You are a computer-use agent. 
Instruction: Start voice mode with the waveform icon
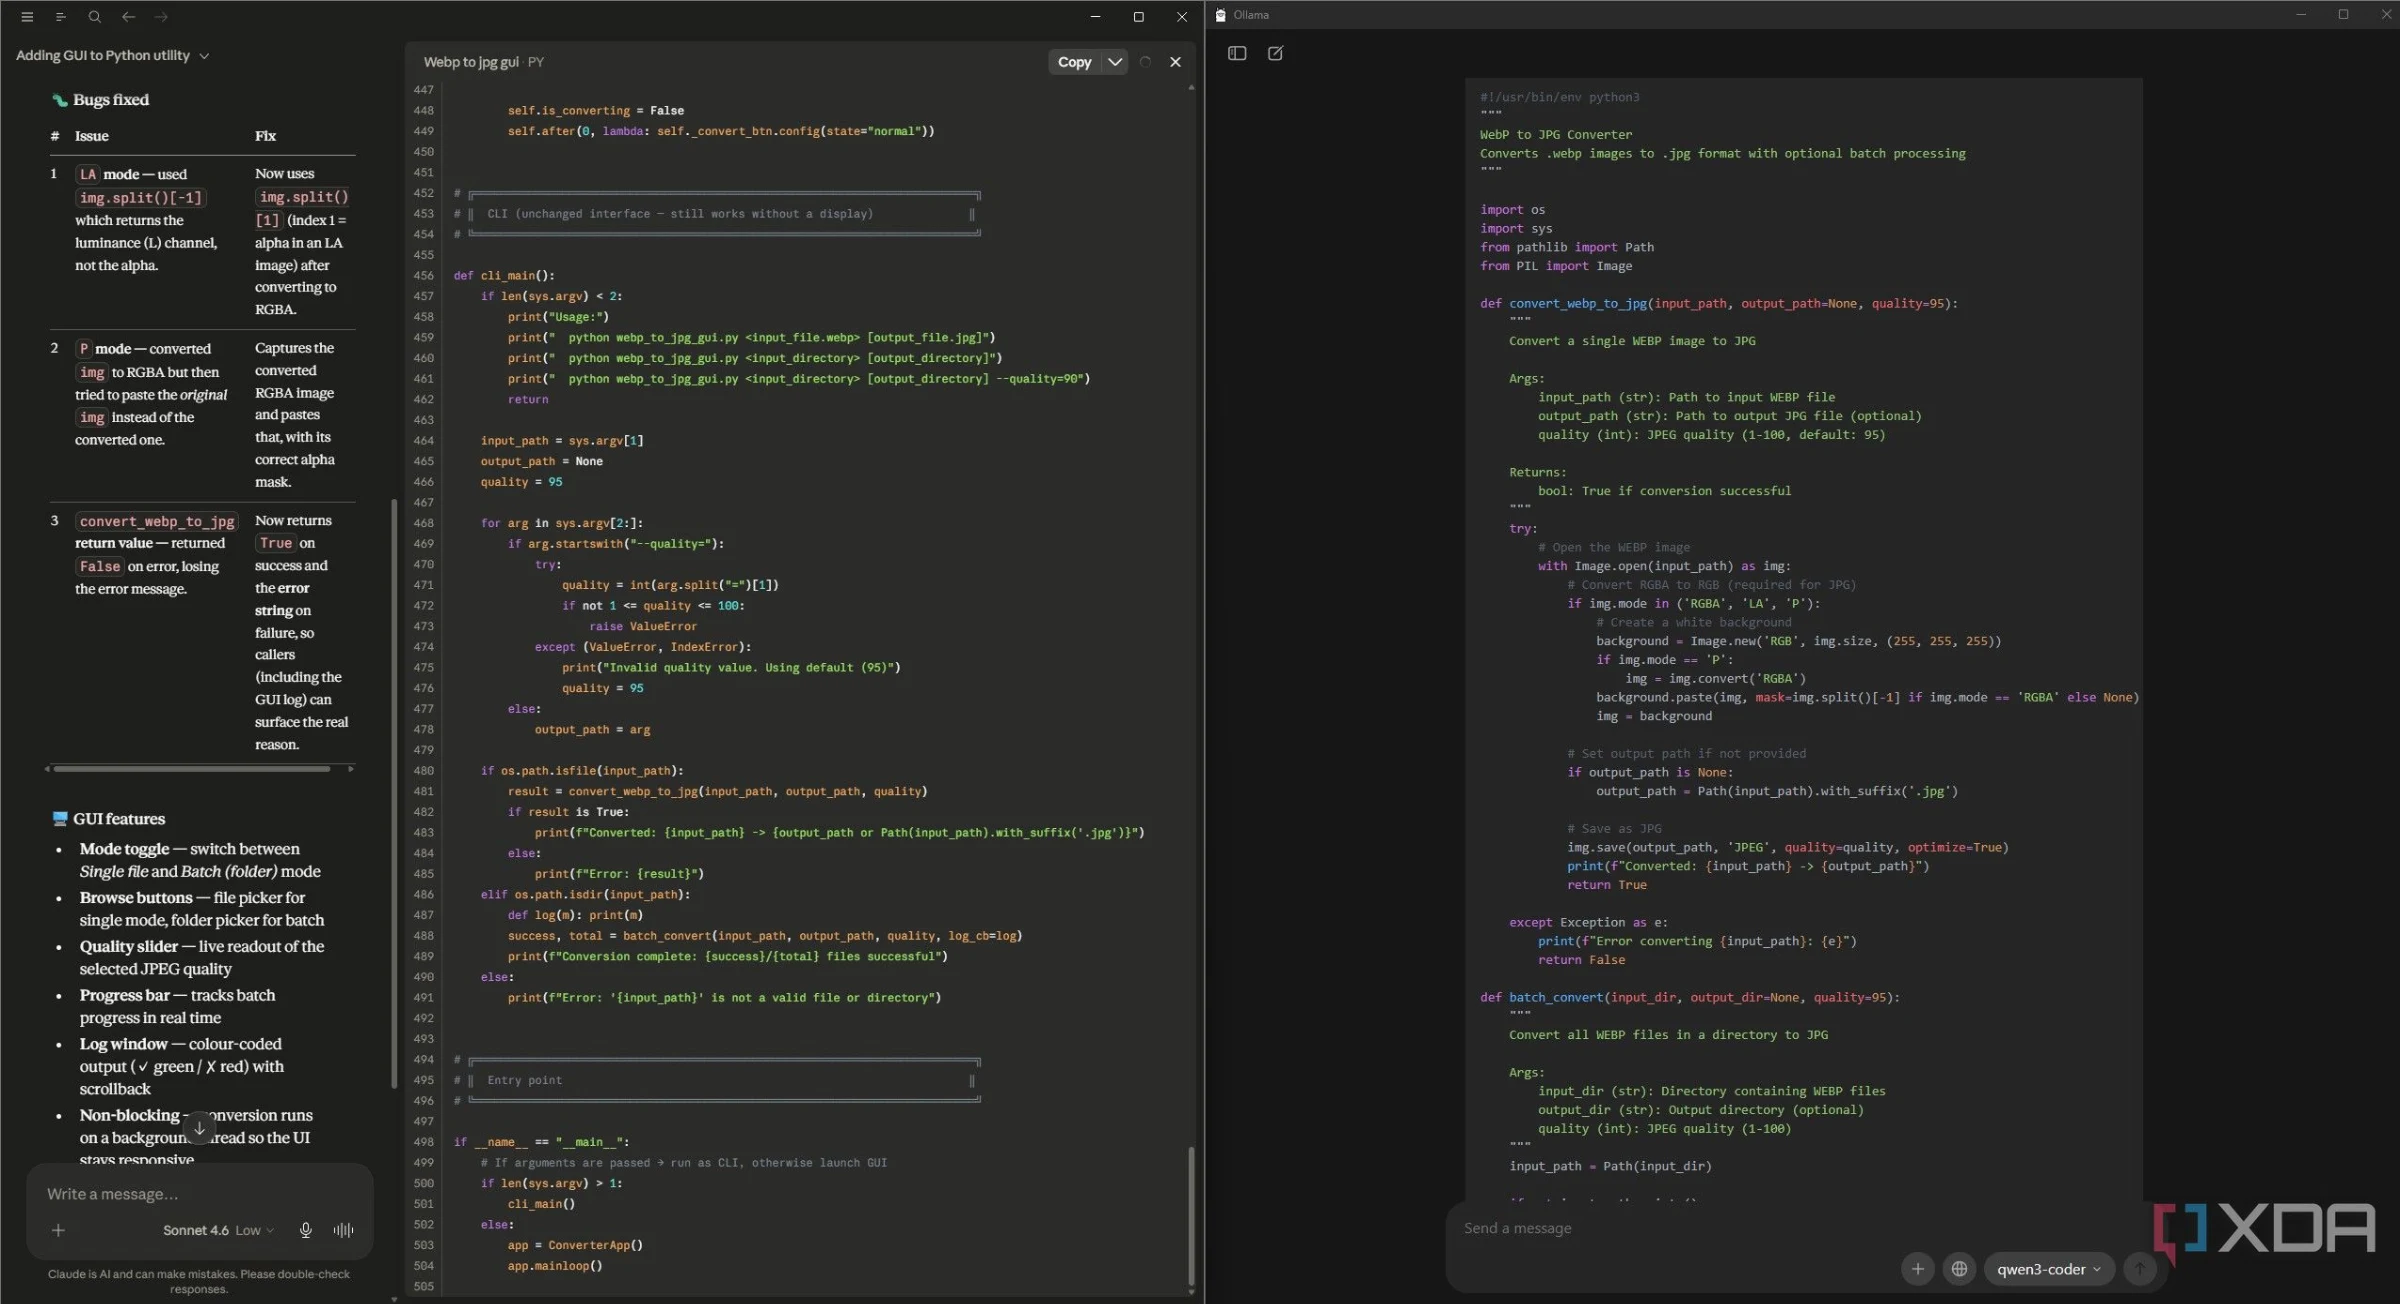[x=343, y=1230]
